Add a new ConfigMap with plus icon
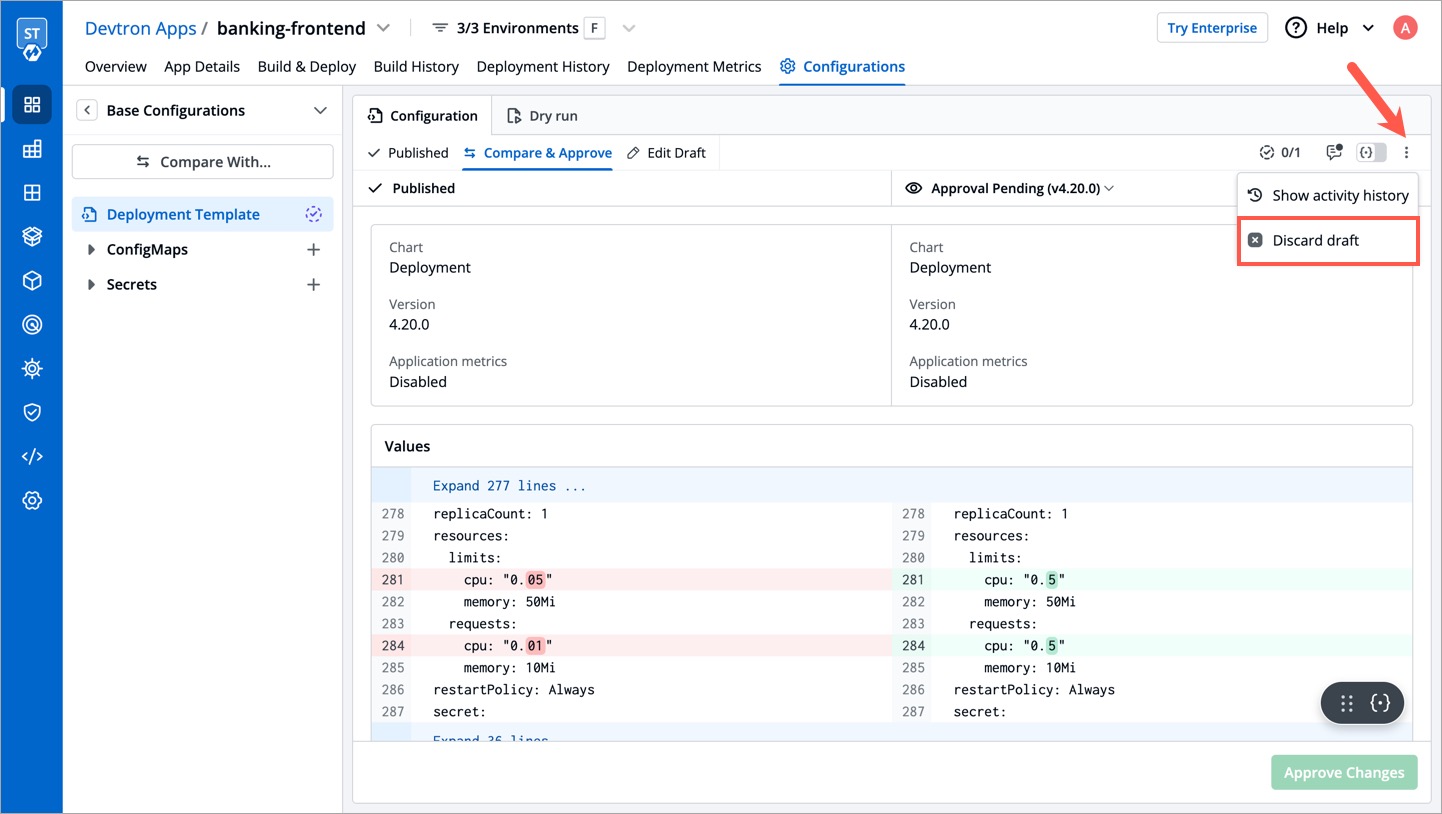This screenshot has height=814, width=1442. [x=313, y=250]
